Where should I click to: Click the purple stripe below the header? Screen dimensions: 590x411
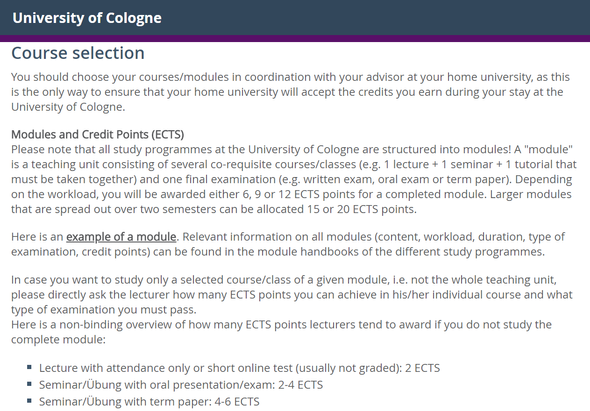coord(295,38)
